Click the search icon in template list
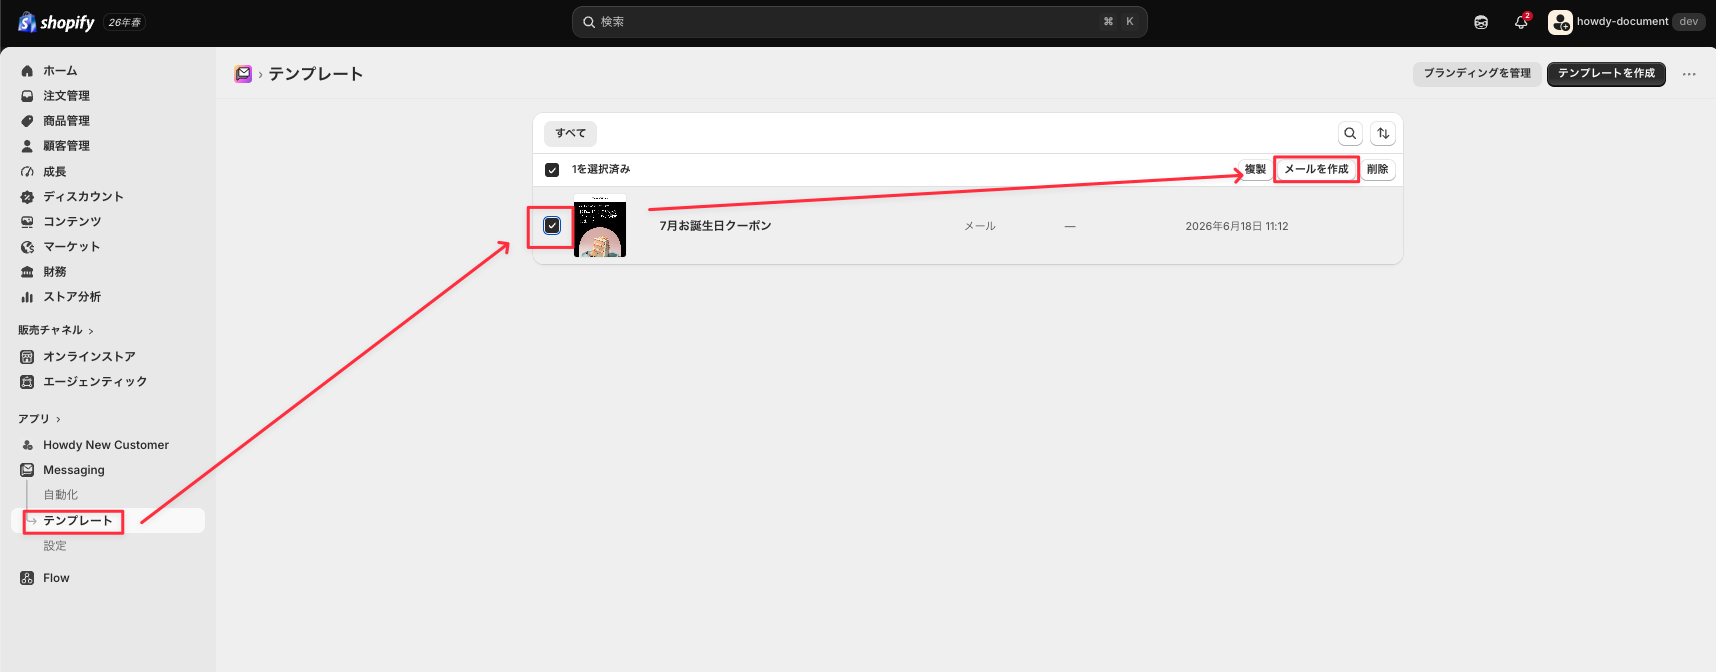Screen dimensions: 1716x672 point(1350,133)
